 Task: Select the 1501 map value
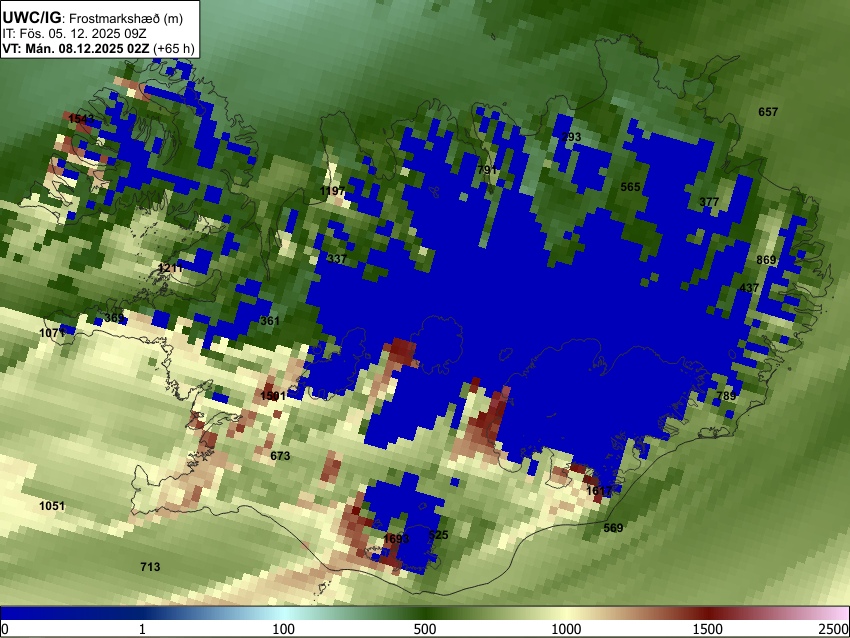click(x=273, y=396)
